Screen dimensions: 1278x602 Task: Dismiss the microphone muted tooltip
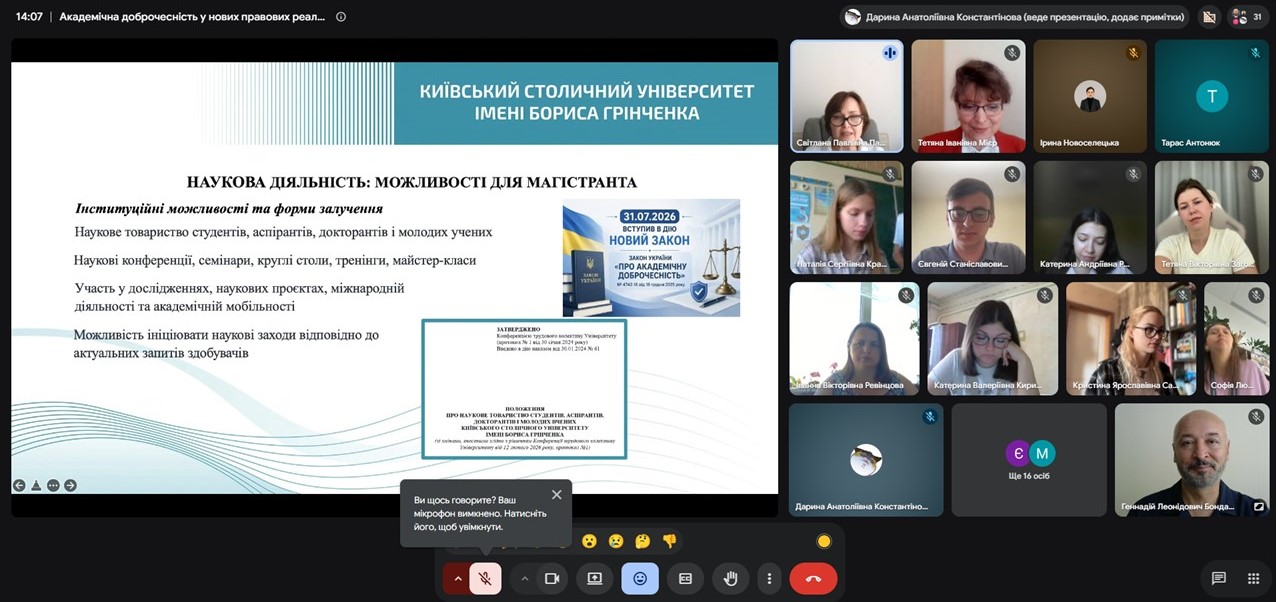point(556,494)
